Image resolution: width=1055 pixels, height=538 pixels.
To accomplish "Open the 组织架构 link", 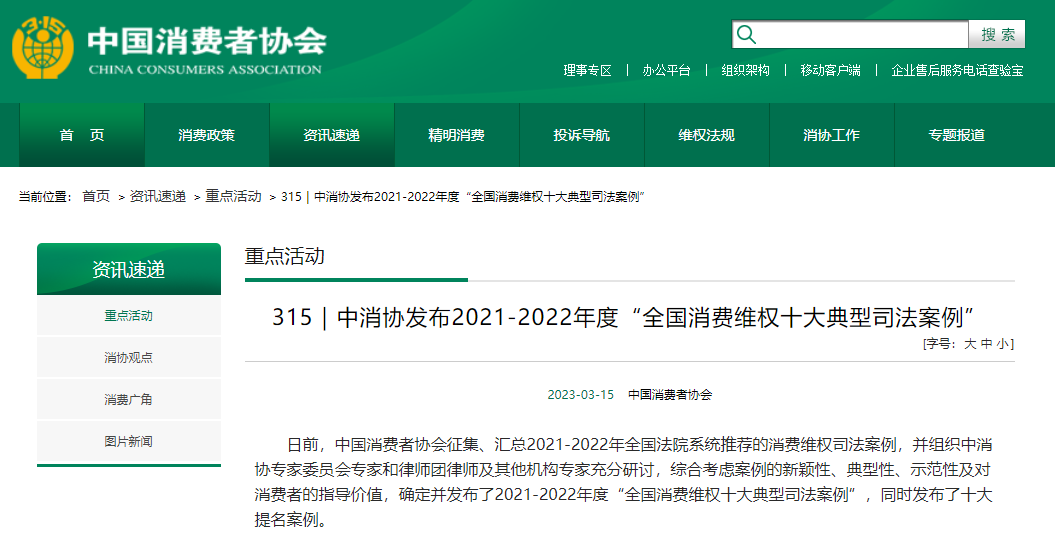I will (745, 70).
